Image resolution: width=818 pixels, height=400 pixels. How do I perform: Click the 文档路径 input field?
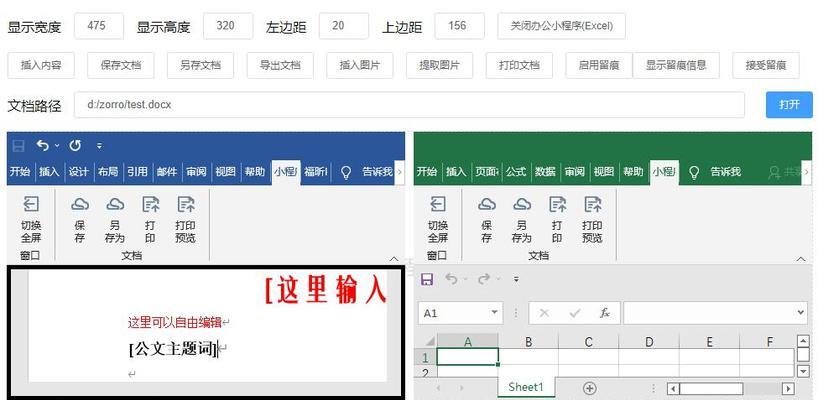pyautogui.click(x=410, y=105)
